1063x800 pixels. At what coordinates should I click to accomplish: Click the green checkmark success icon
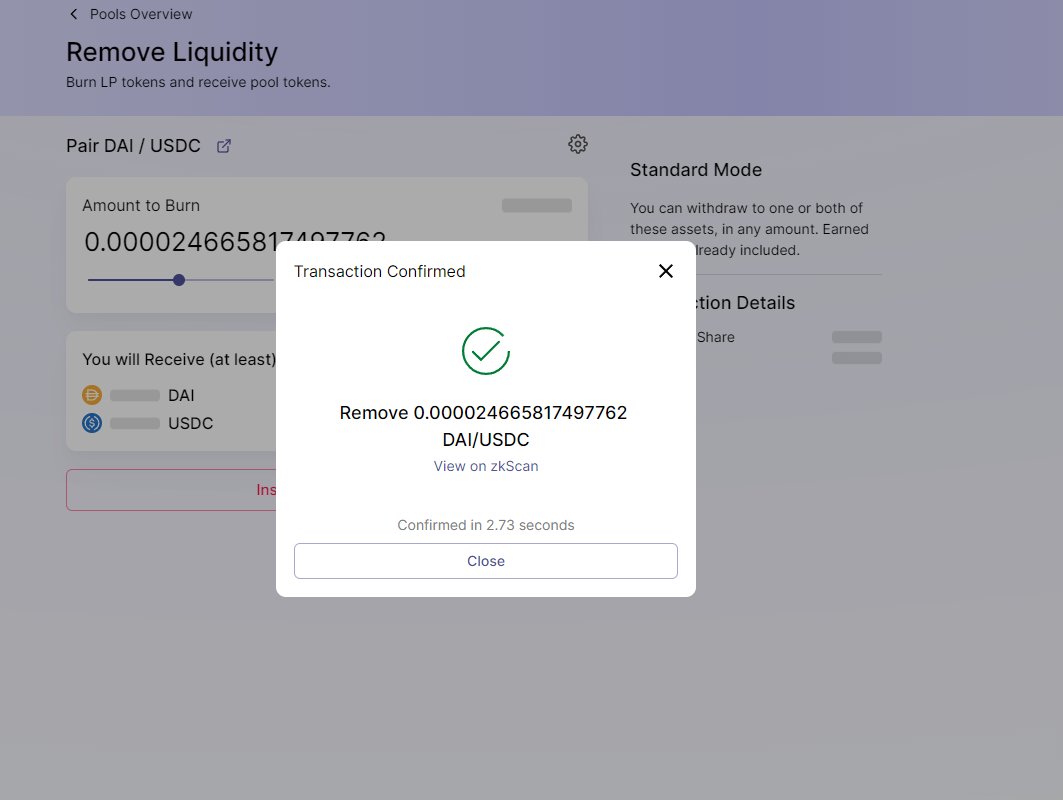coord(485,351)
